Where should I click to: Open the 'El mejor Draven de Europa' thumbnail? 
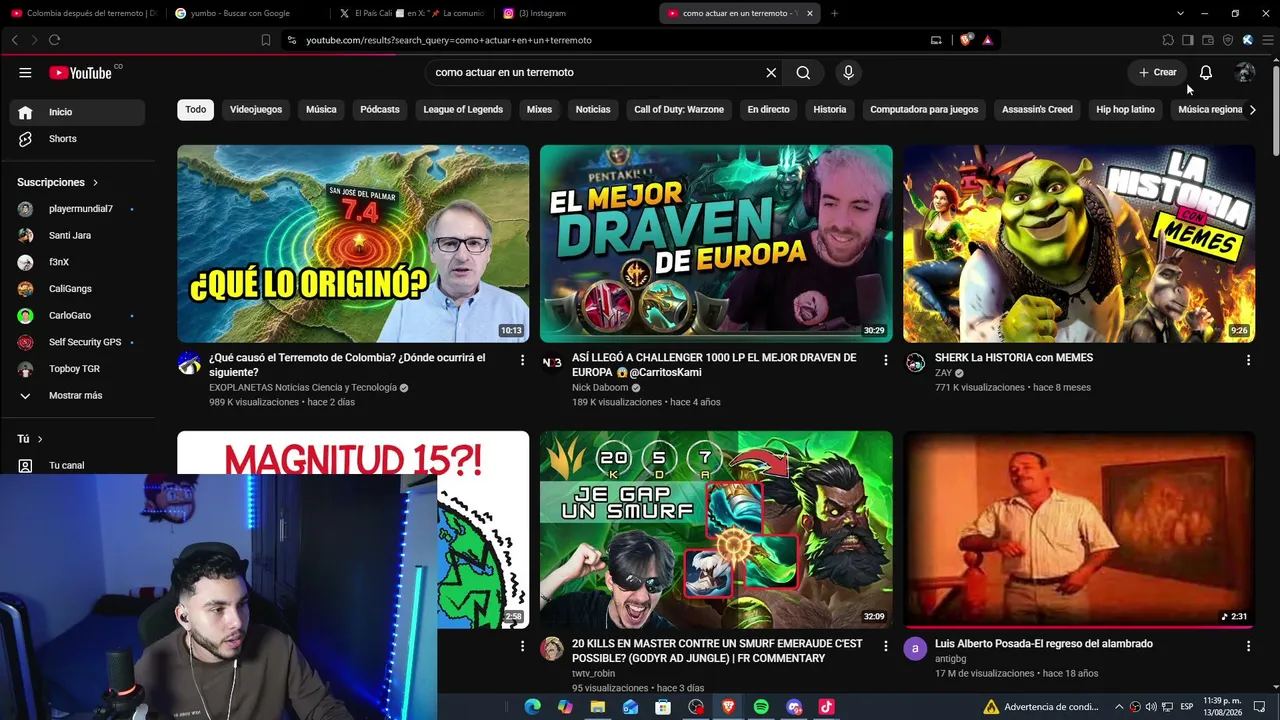pos(716,244)
